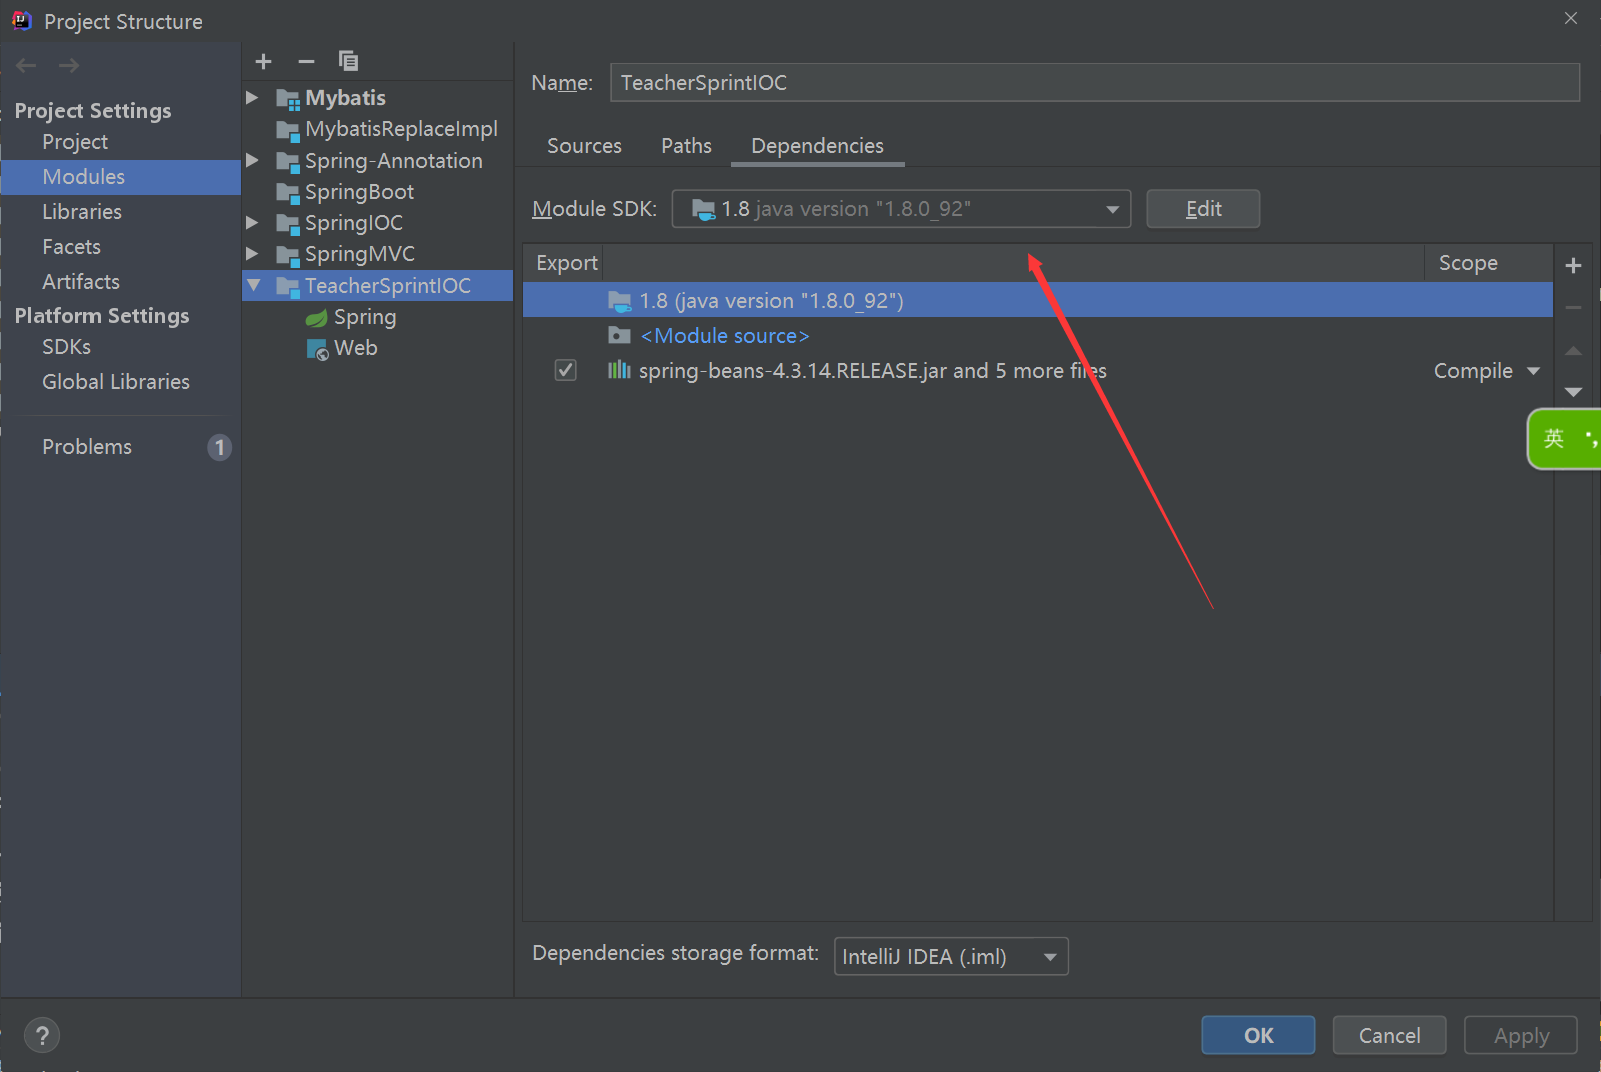Close the Project Structure dialog

coord(1571,18)
